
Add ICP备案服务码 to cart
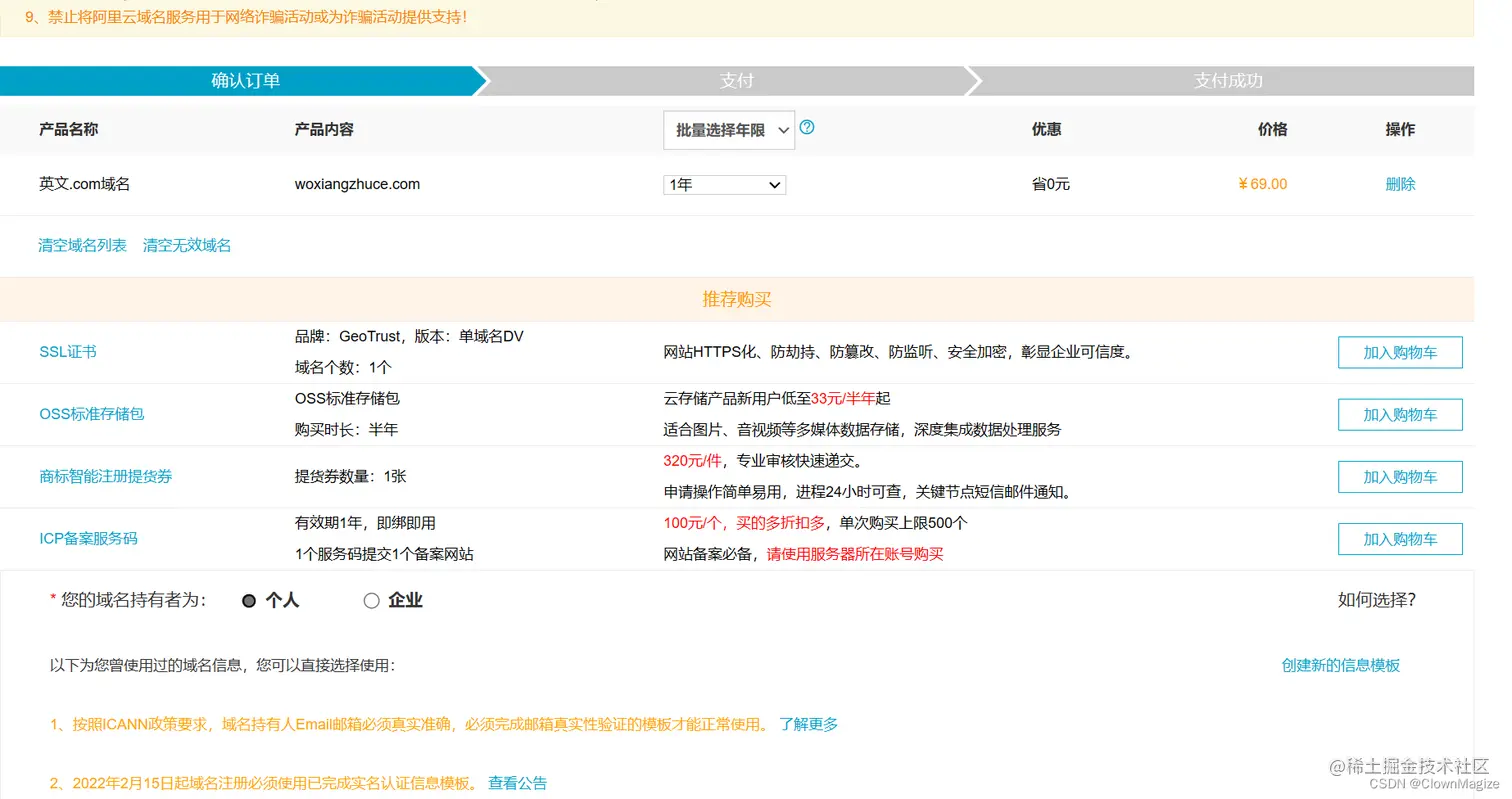click(1400, 539)
